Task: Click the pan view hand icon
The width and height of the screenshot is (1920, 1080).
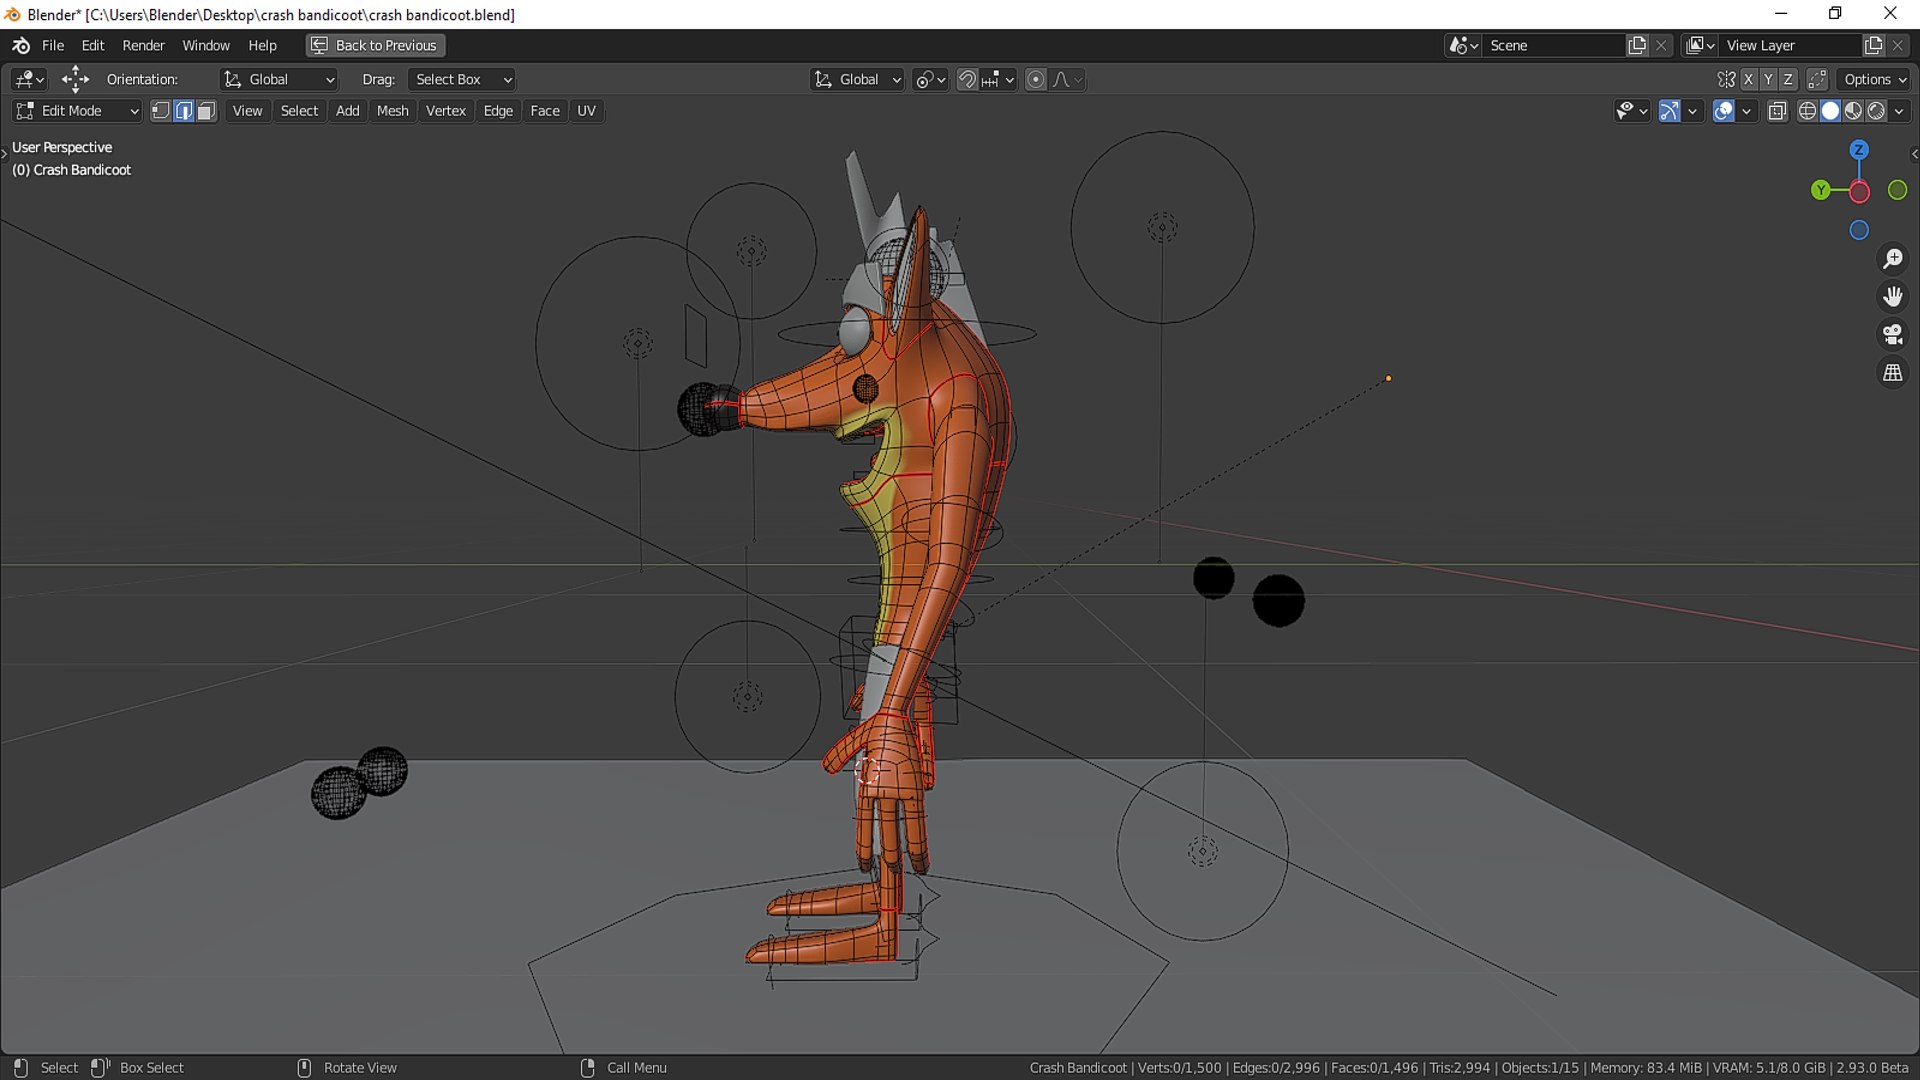Action: (1893, 297)
